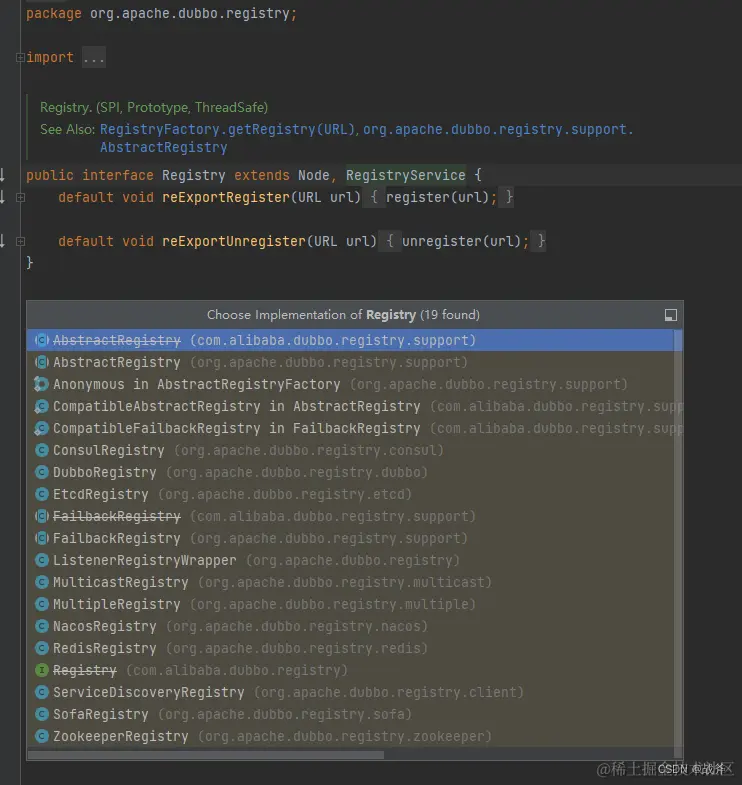Click abstract class icon beside org.apache AbstractRegistry
Screen dimensions: 742x785
pyautogui.click(x=42, y=362)
